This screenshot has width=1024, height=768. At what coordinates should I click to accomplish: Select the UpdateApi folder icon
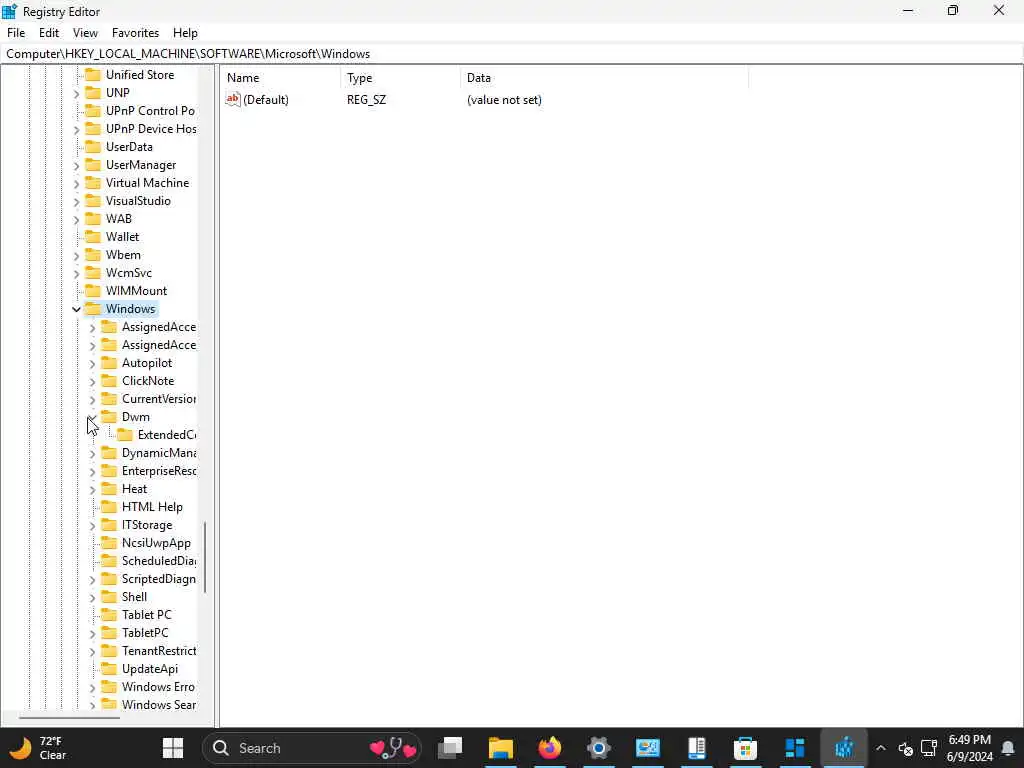109,668
